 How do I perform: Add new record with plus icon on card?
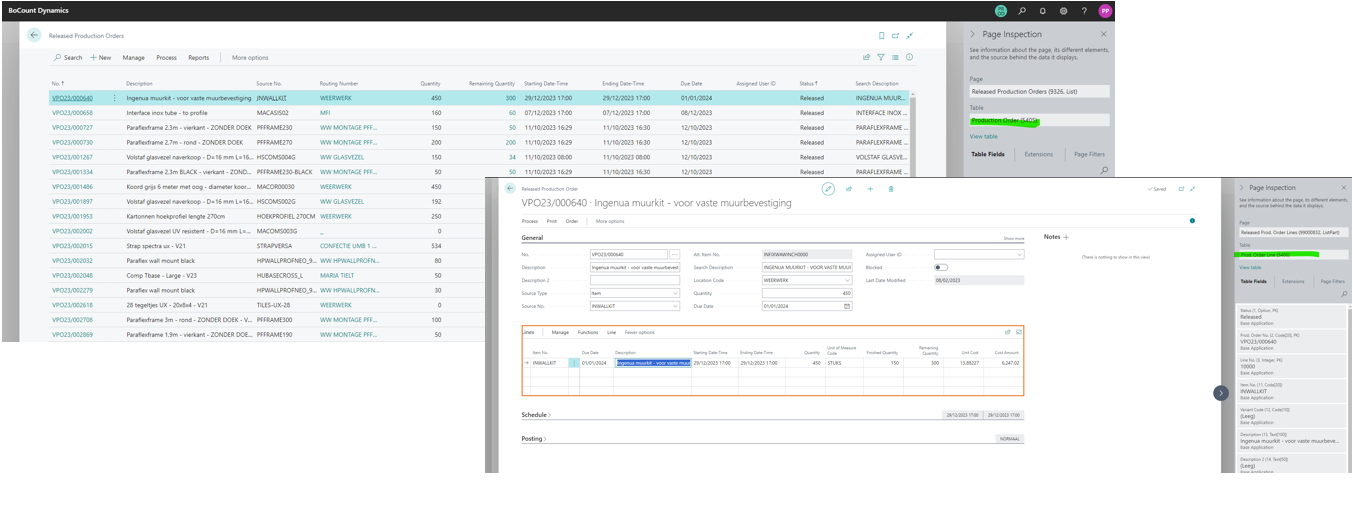point(870,188)
